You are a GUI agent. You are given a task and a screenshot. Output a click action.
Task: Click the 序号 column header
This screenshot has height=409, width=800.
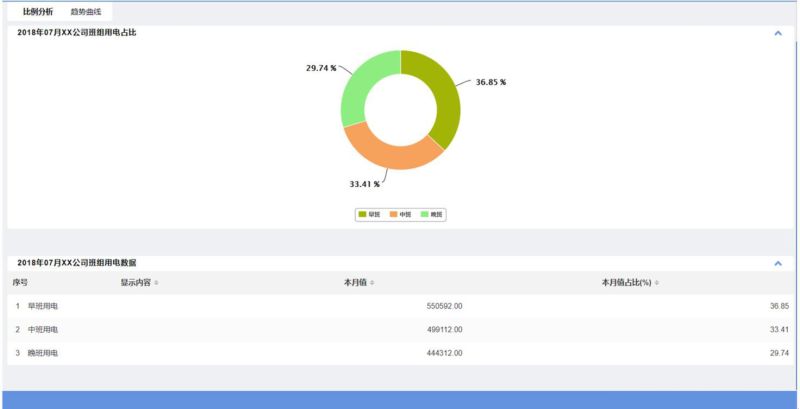point(20,283)
